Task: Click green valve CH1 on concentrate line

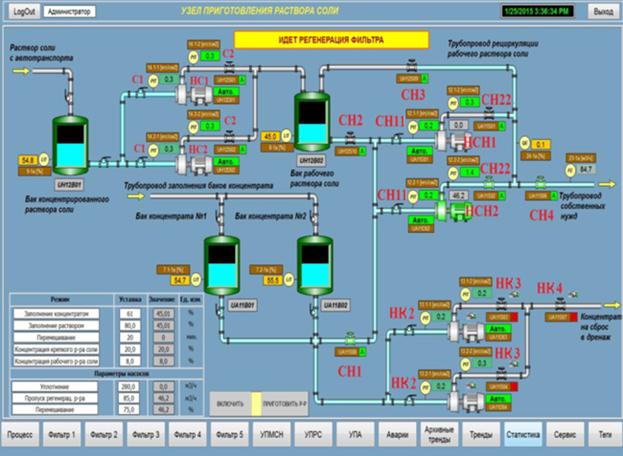Action: coord(350,338)
